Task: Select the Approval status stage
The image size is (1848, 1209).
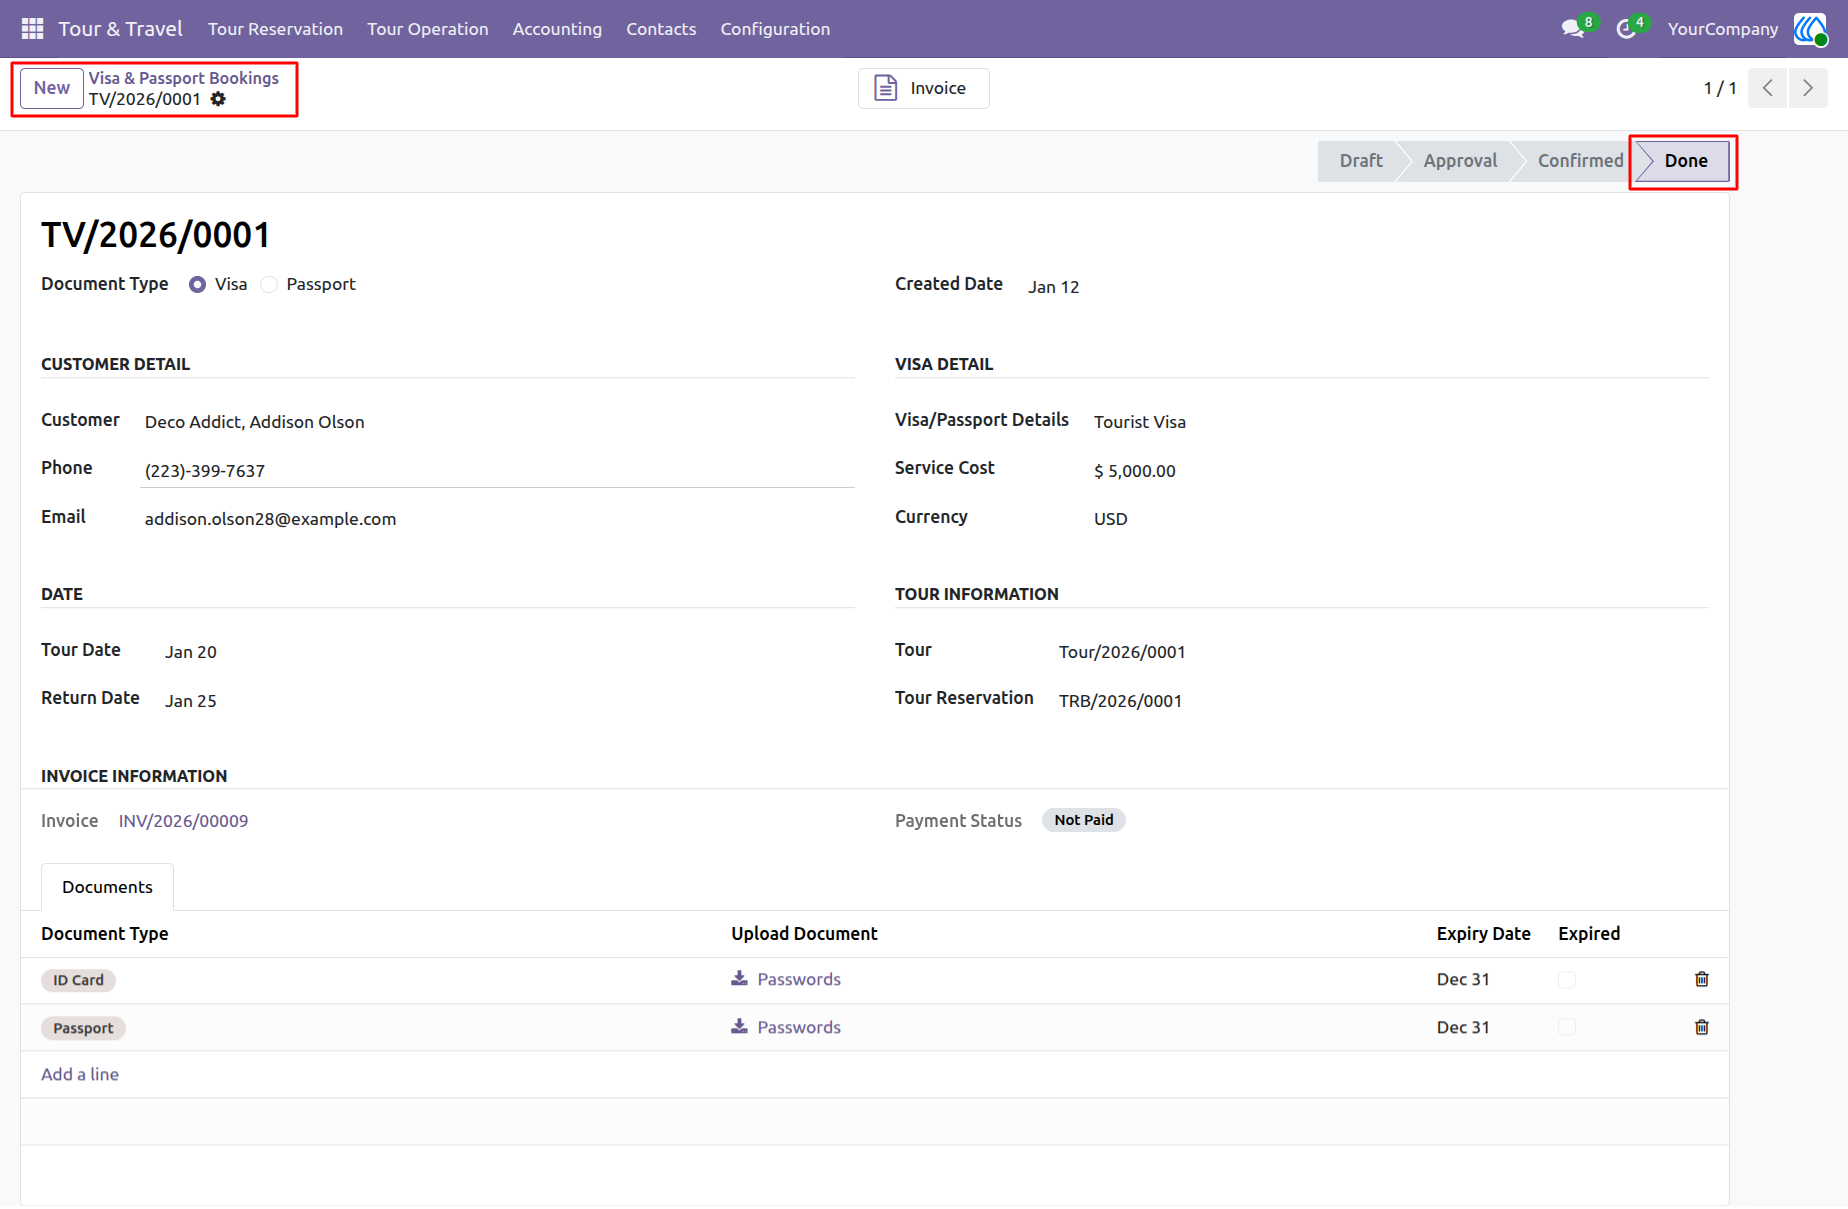Action: coord(1460,161)
